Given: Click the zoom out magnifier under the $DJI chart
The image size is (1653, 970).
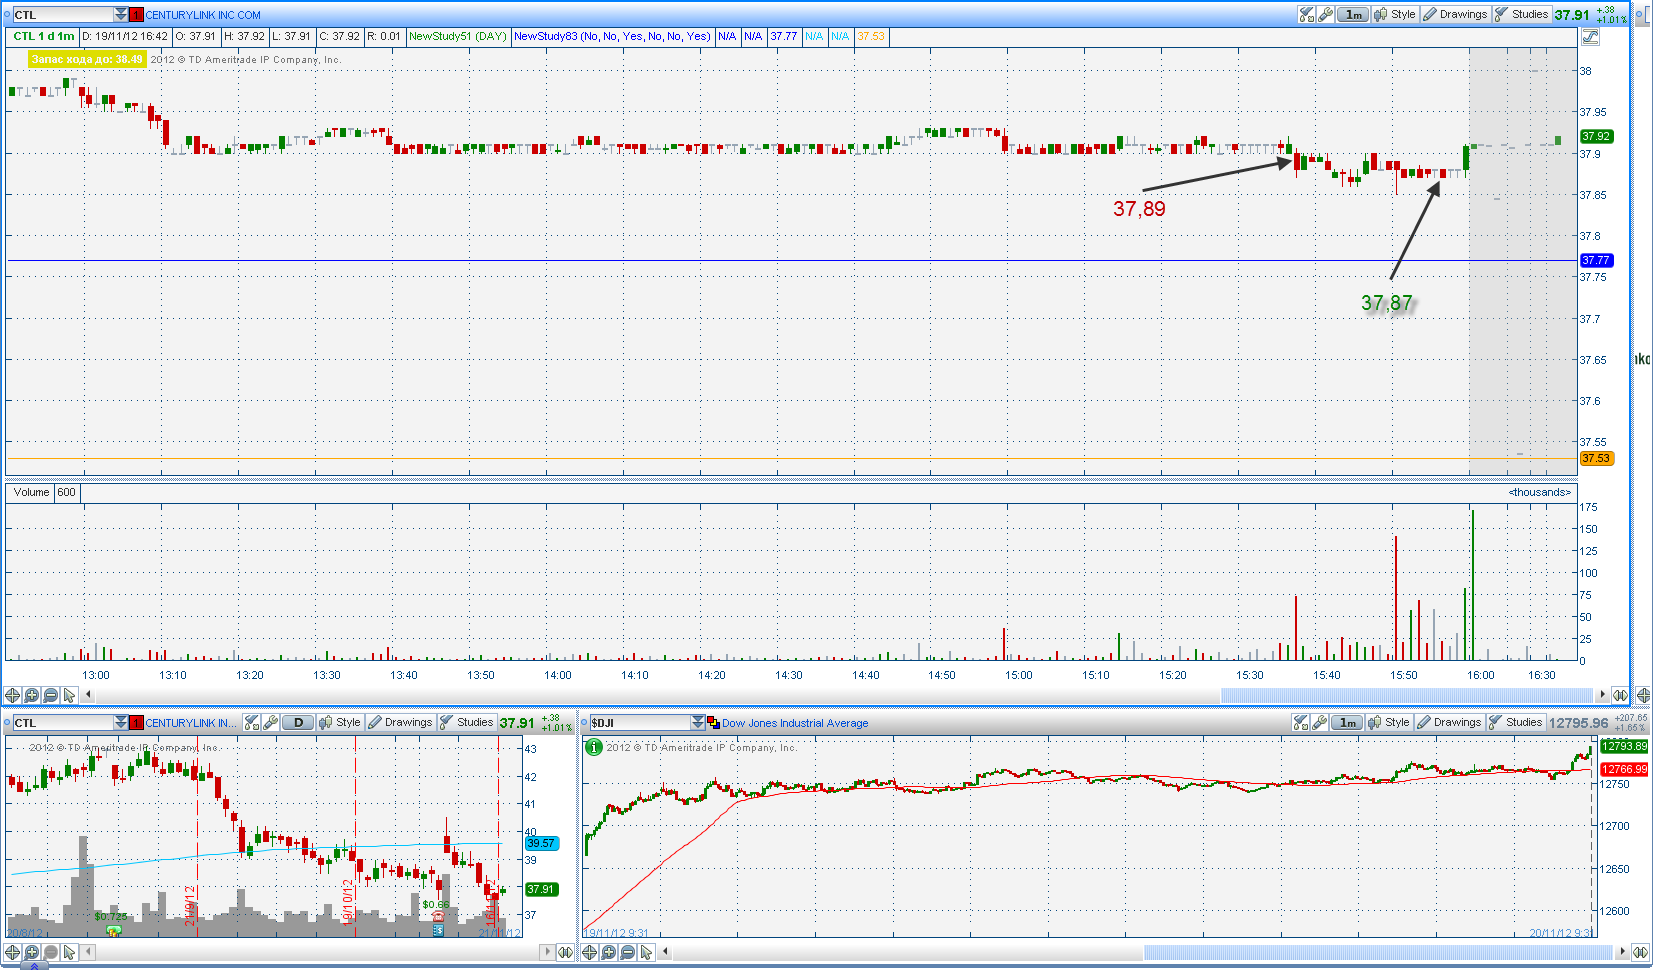Looking at the screenshot, I should coord(627,952).
